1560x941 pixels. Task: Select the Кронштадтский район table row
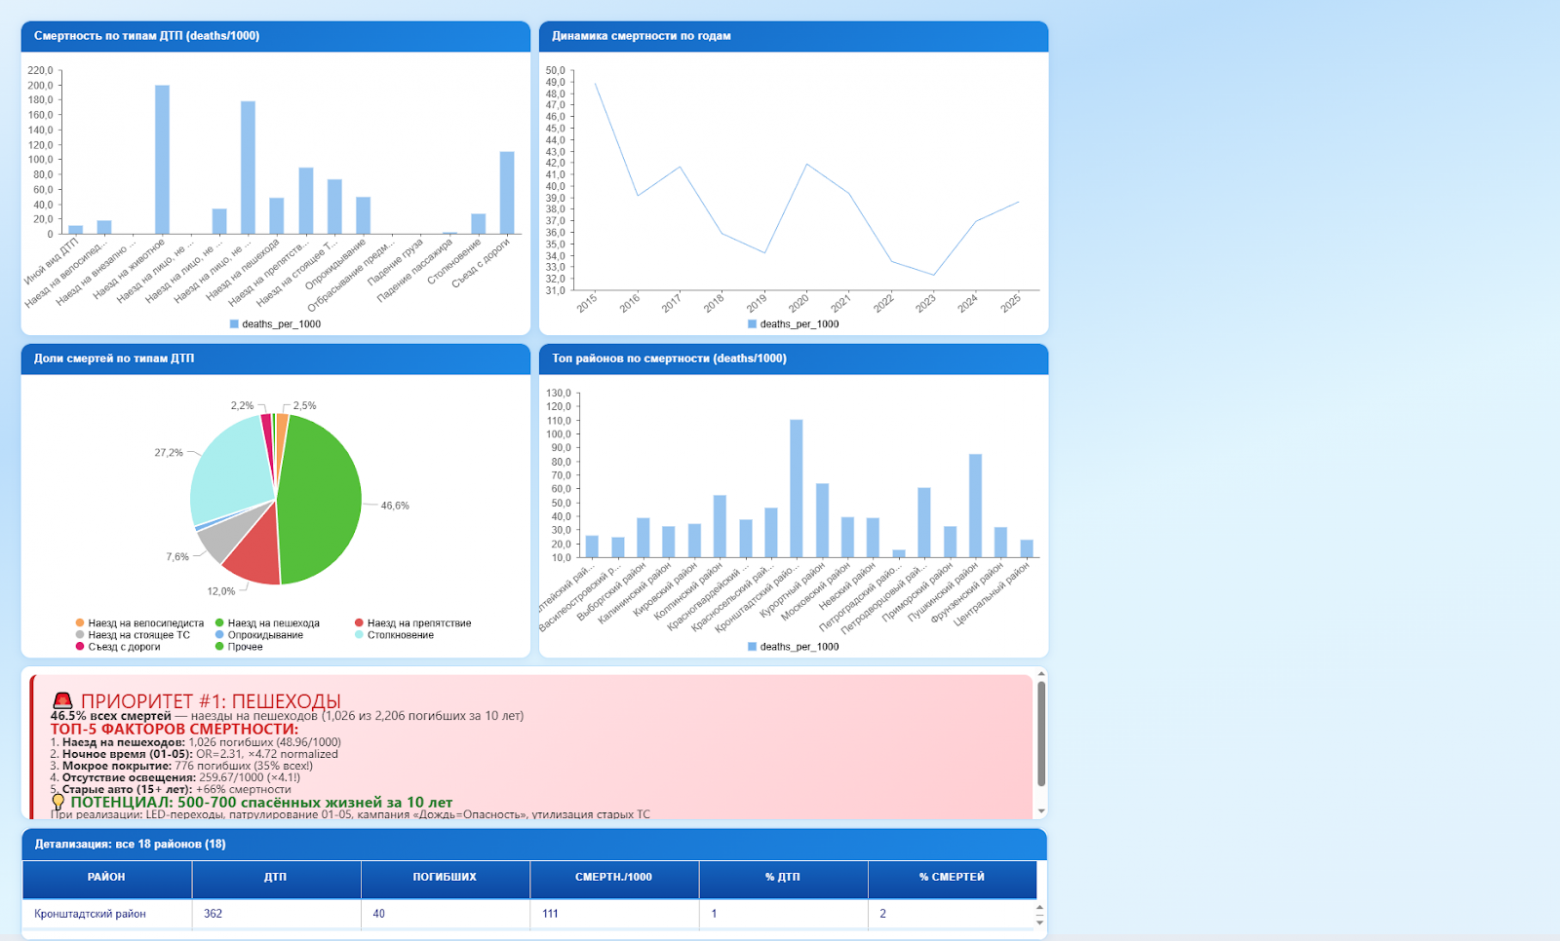coord(529,914)
